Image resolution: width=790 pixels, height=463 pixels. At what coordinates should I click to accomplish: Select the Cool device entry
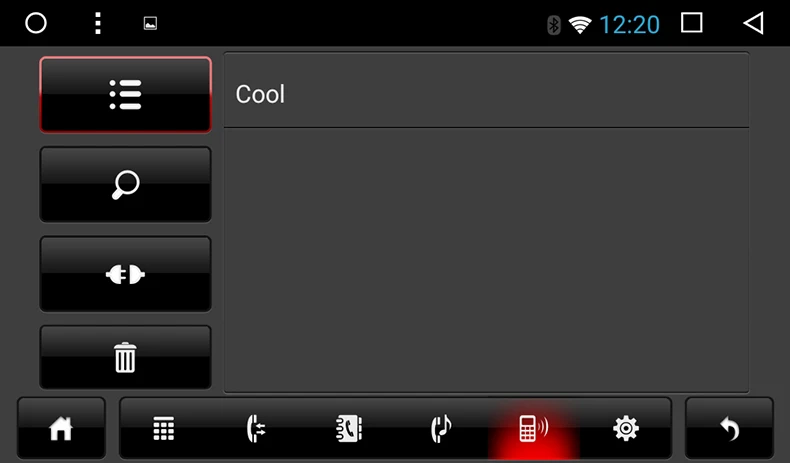pyautogui.click(x=487, y=90)
